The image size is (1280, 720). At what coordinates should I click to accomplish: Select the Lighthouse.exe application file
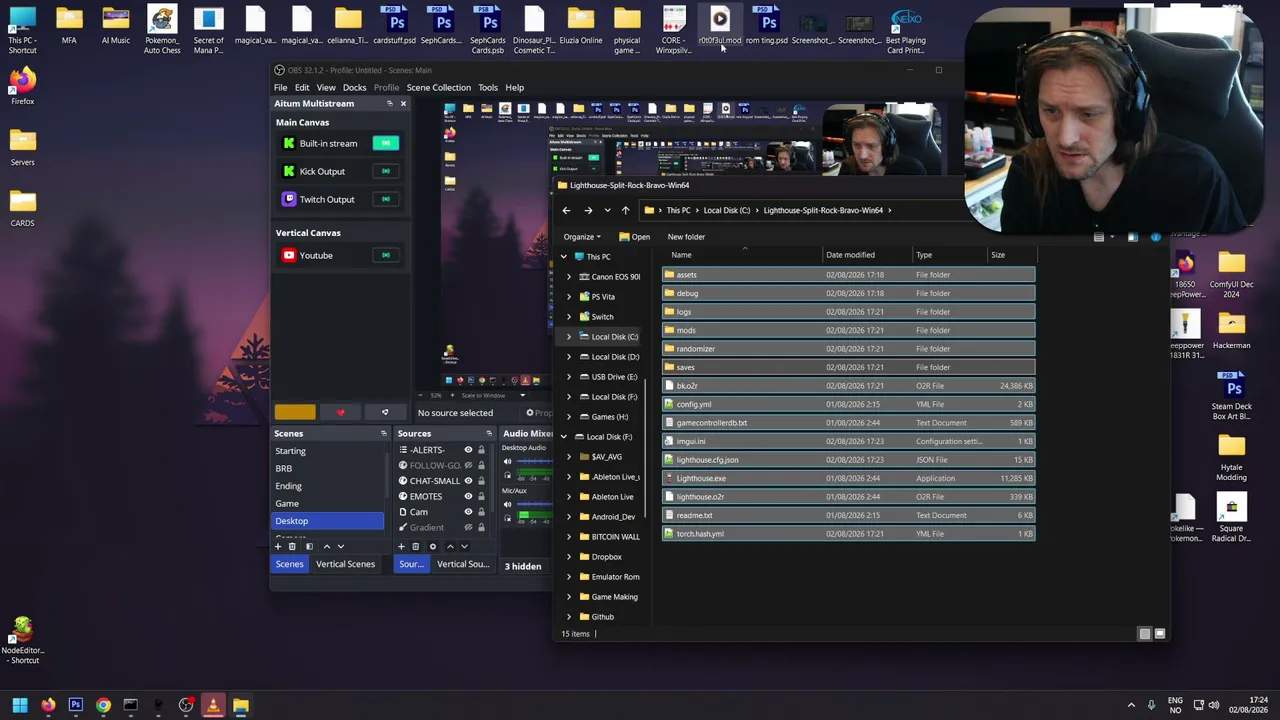click(849, 478)
